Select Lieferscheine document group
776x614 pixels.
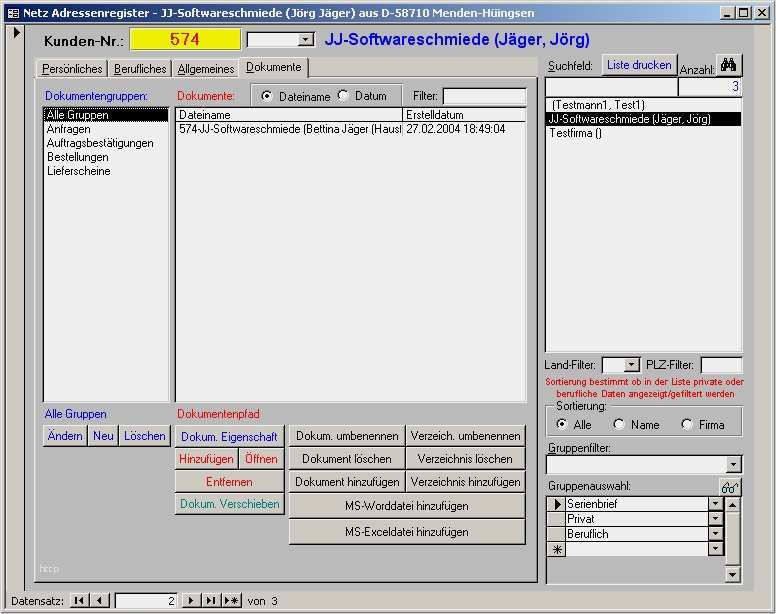[x=106, y=171]
